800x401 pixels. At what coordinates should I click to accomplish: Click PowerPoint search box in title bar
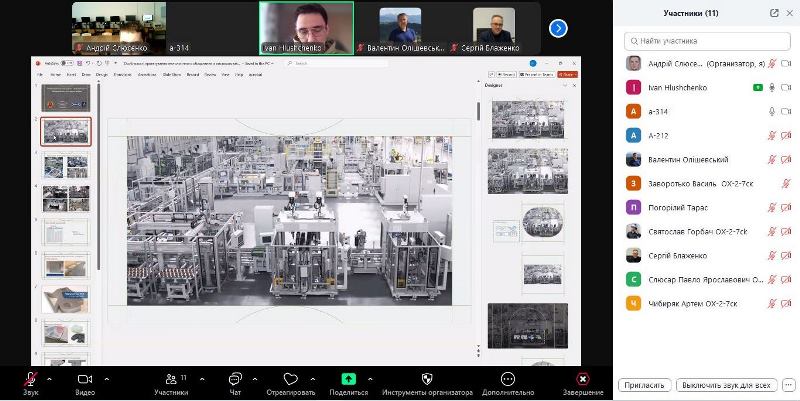[x=337, y=63]
